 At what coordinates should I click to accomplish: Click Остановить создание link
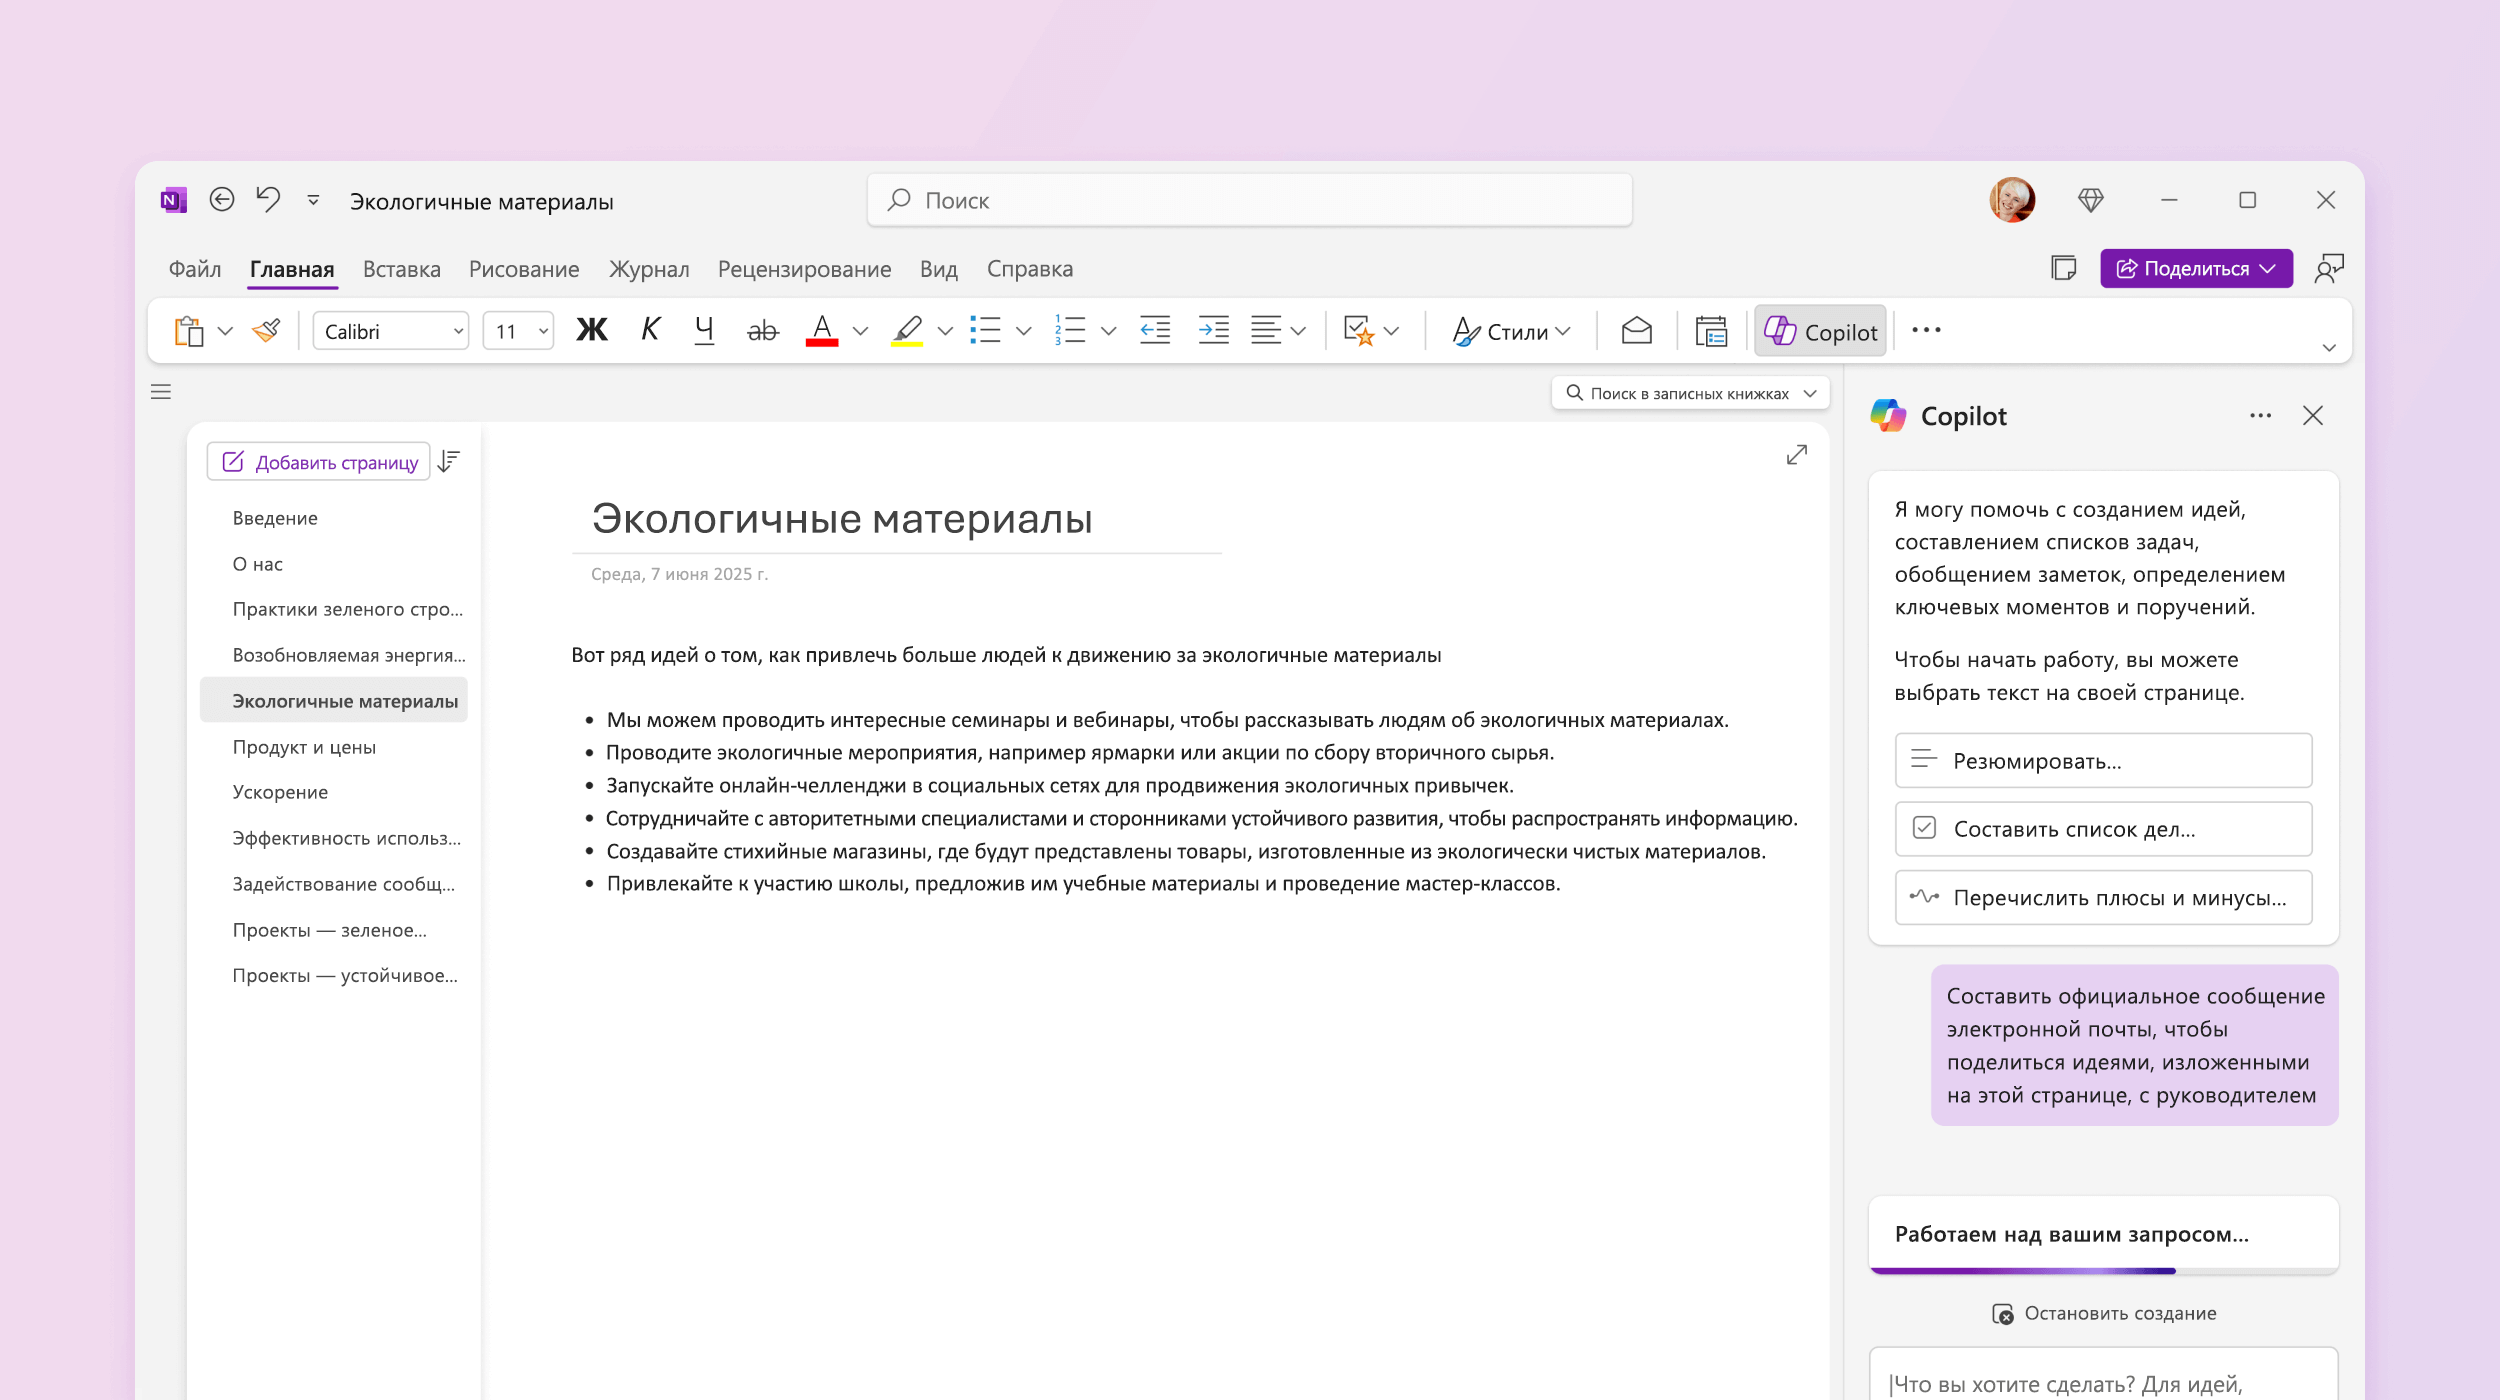2104,1313
